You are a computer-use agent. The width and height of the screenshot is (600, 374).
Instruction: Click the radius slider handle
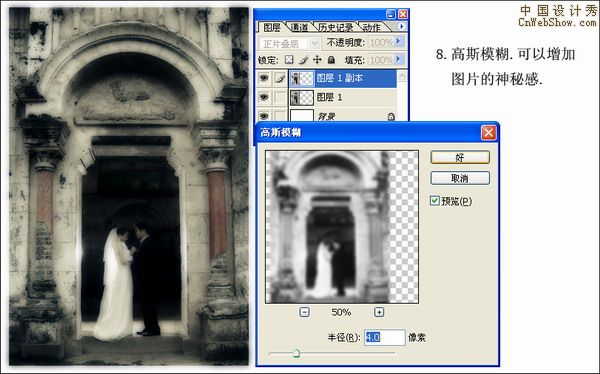(x=296, y=353)
